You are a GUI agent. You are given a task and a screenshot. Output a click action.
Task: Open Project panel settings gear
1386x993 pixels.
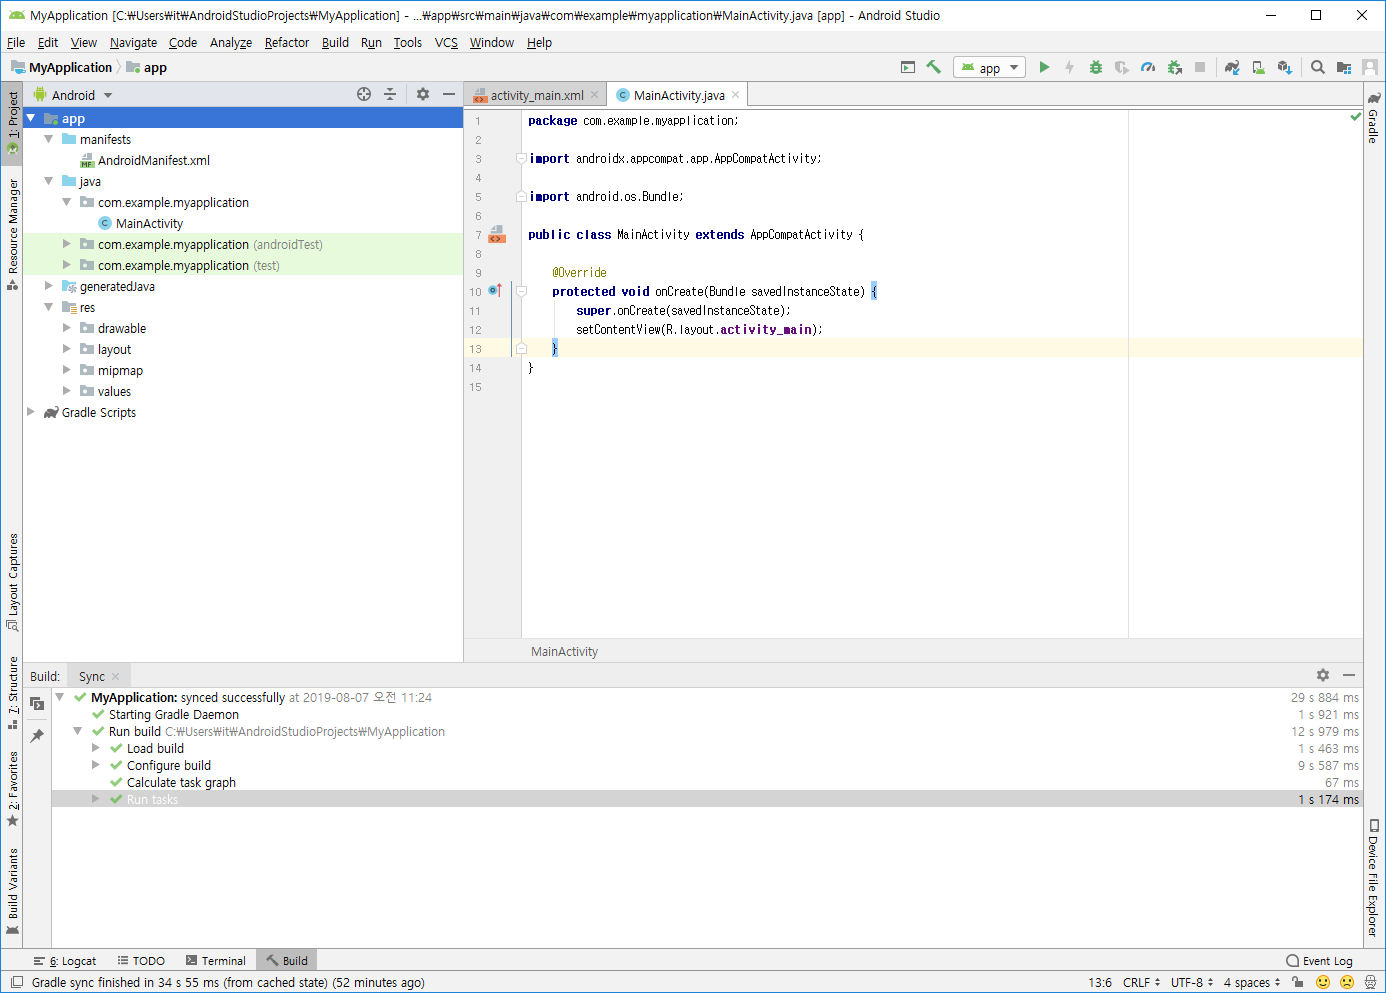tap(423, 94)
